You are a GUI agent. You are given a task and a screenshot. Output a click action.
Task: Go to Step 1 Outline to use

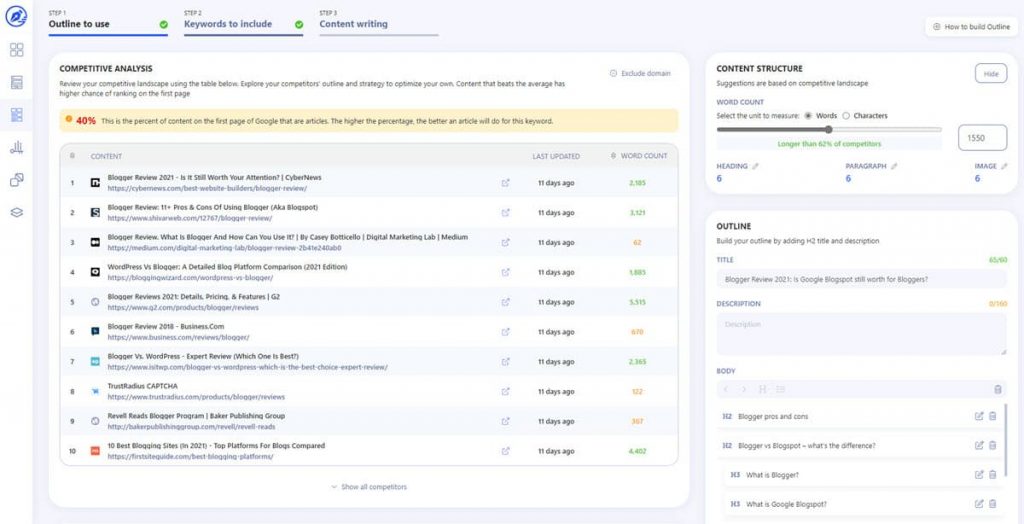(x=108, y=22)
